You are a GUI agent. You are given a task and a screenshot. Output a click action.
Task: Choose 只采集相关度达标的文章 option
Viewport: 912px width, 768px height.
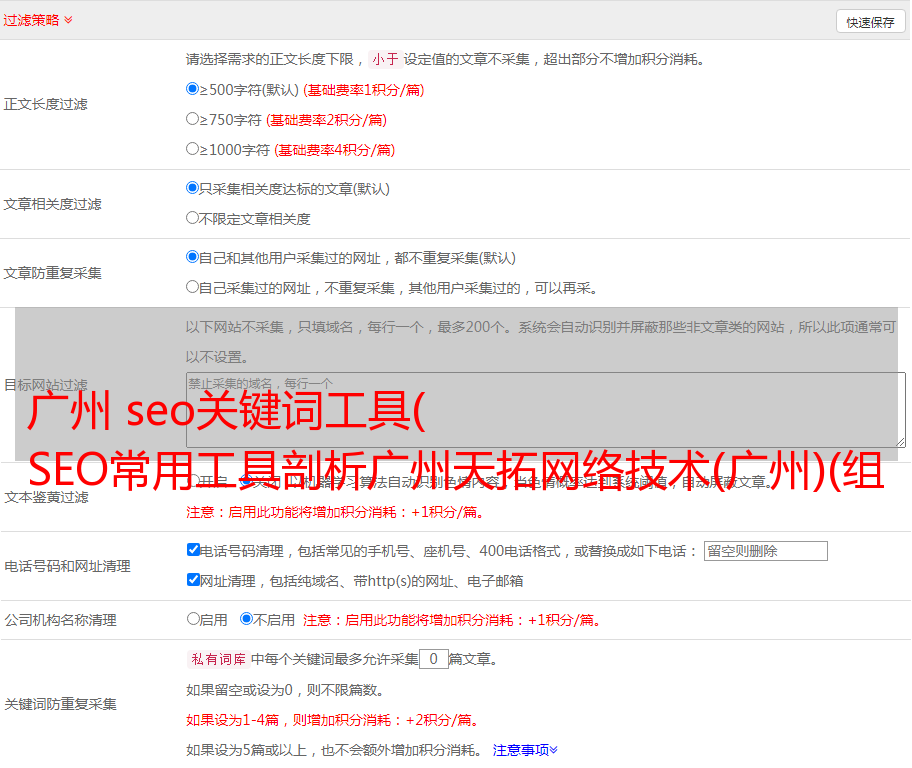192,188
